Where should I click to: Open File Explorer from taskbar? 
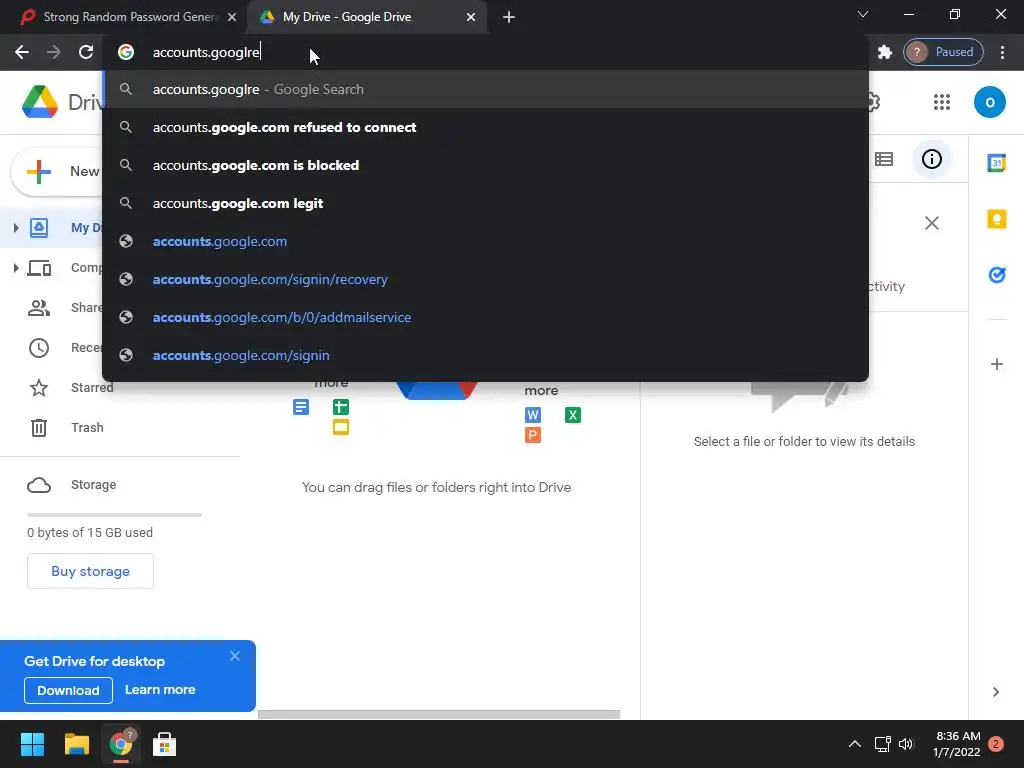76,744
